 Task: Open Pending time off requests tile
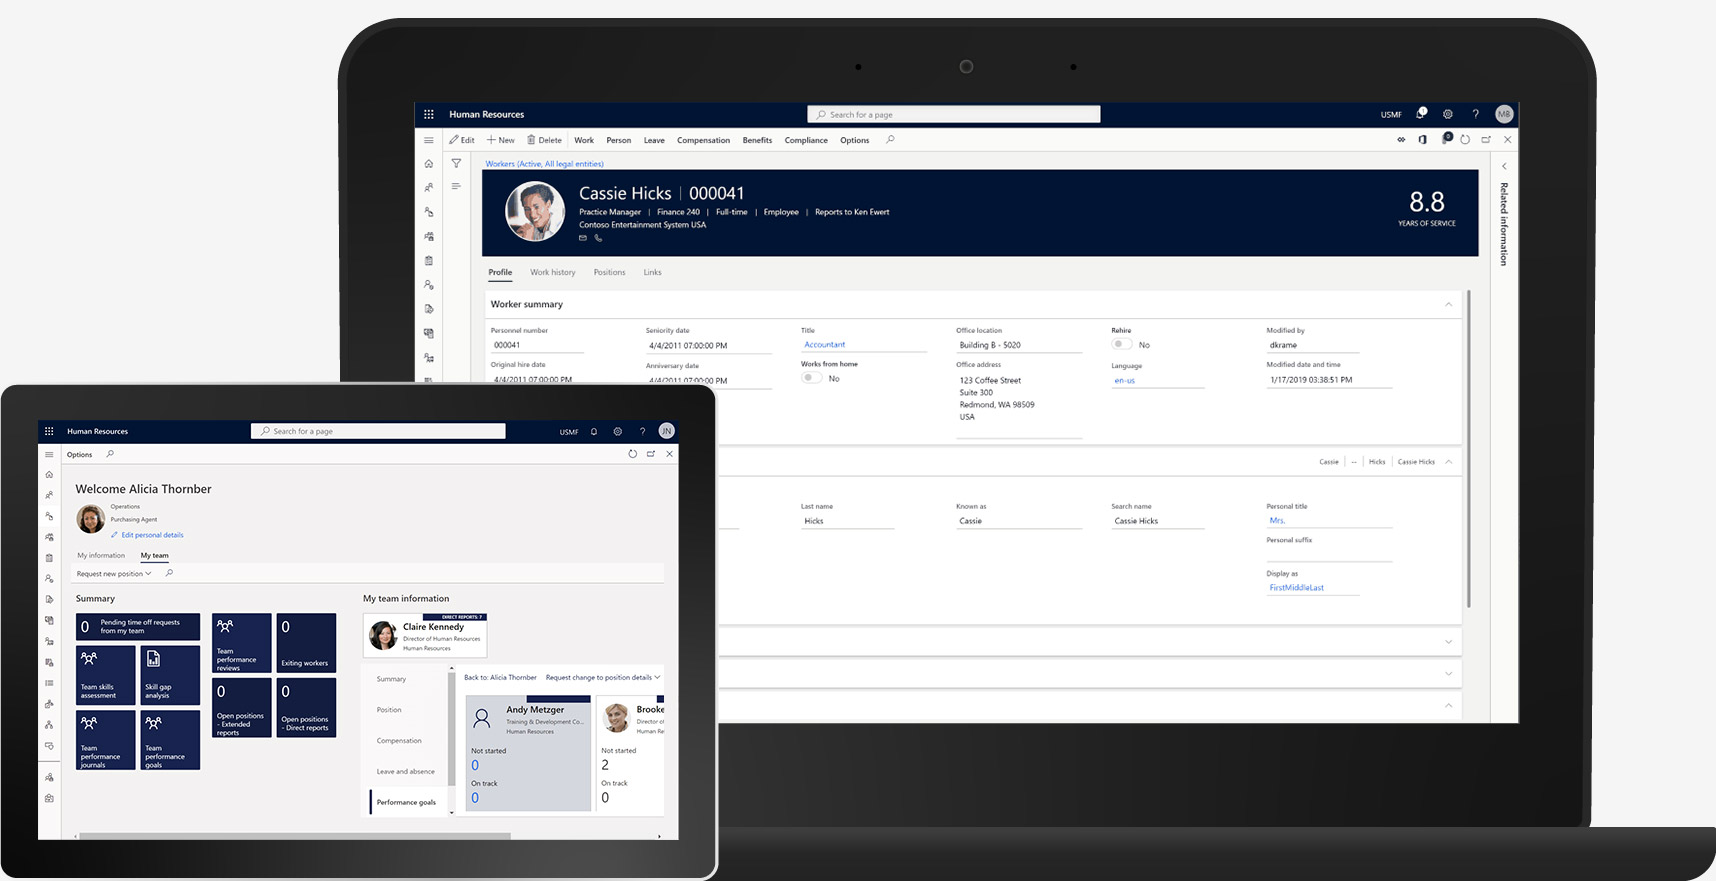[x=138, y=626]
